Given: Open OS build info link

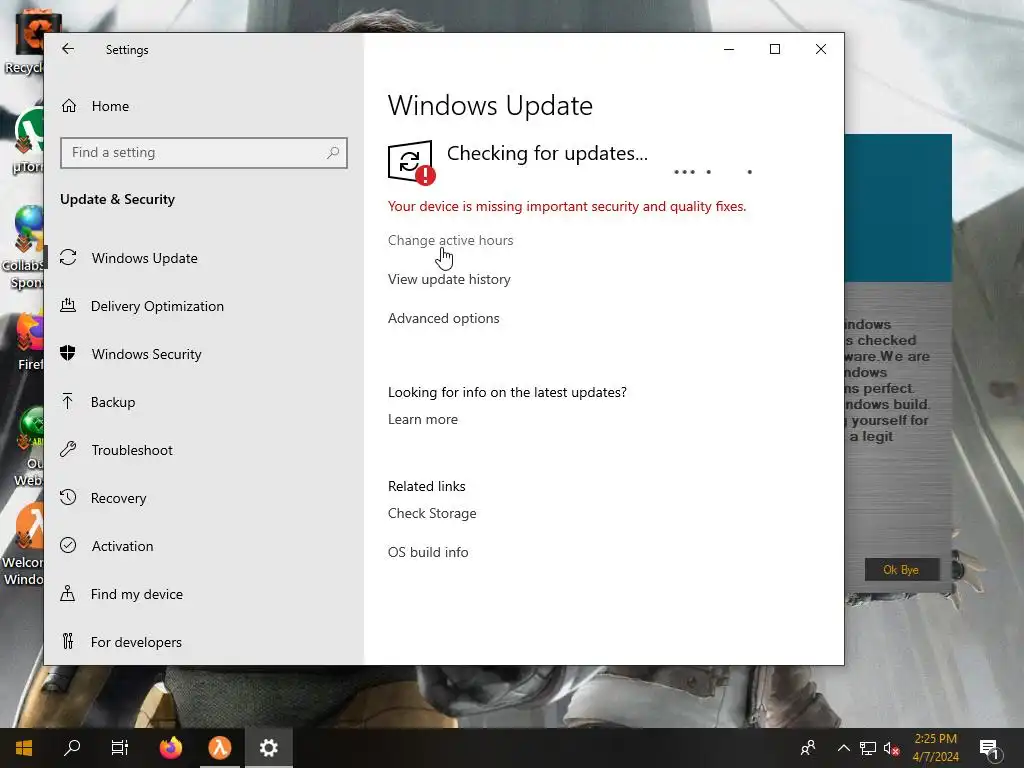Looking at the screenshot, I should coord(428,552).
